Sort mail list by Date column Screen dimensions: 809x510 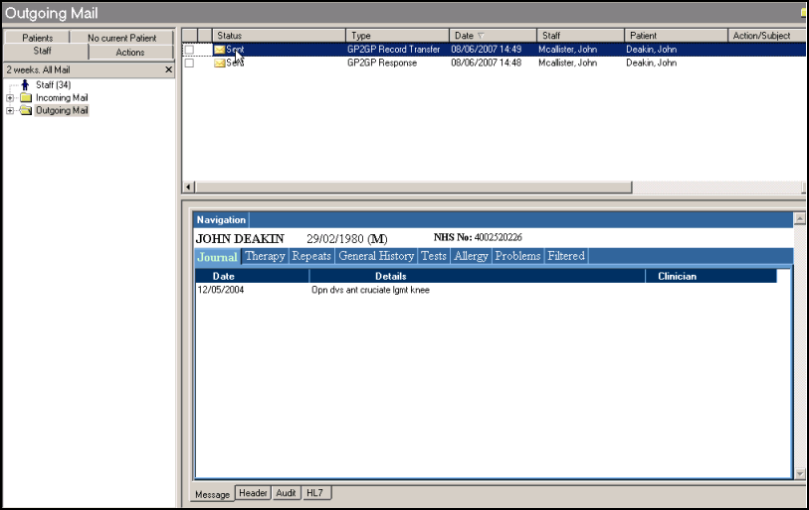(x=491, y=36)
